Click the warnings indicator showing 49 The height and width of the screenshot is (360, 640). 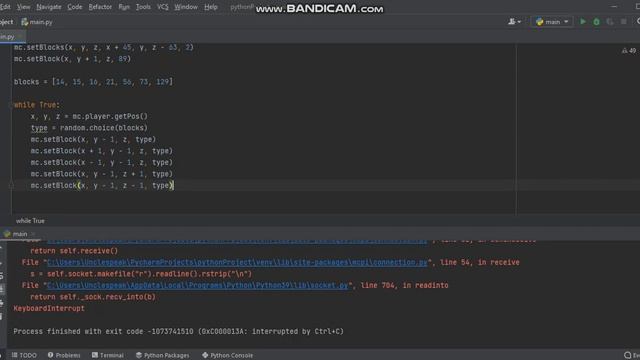629,51
